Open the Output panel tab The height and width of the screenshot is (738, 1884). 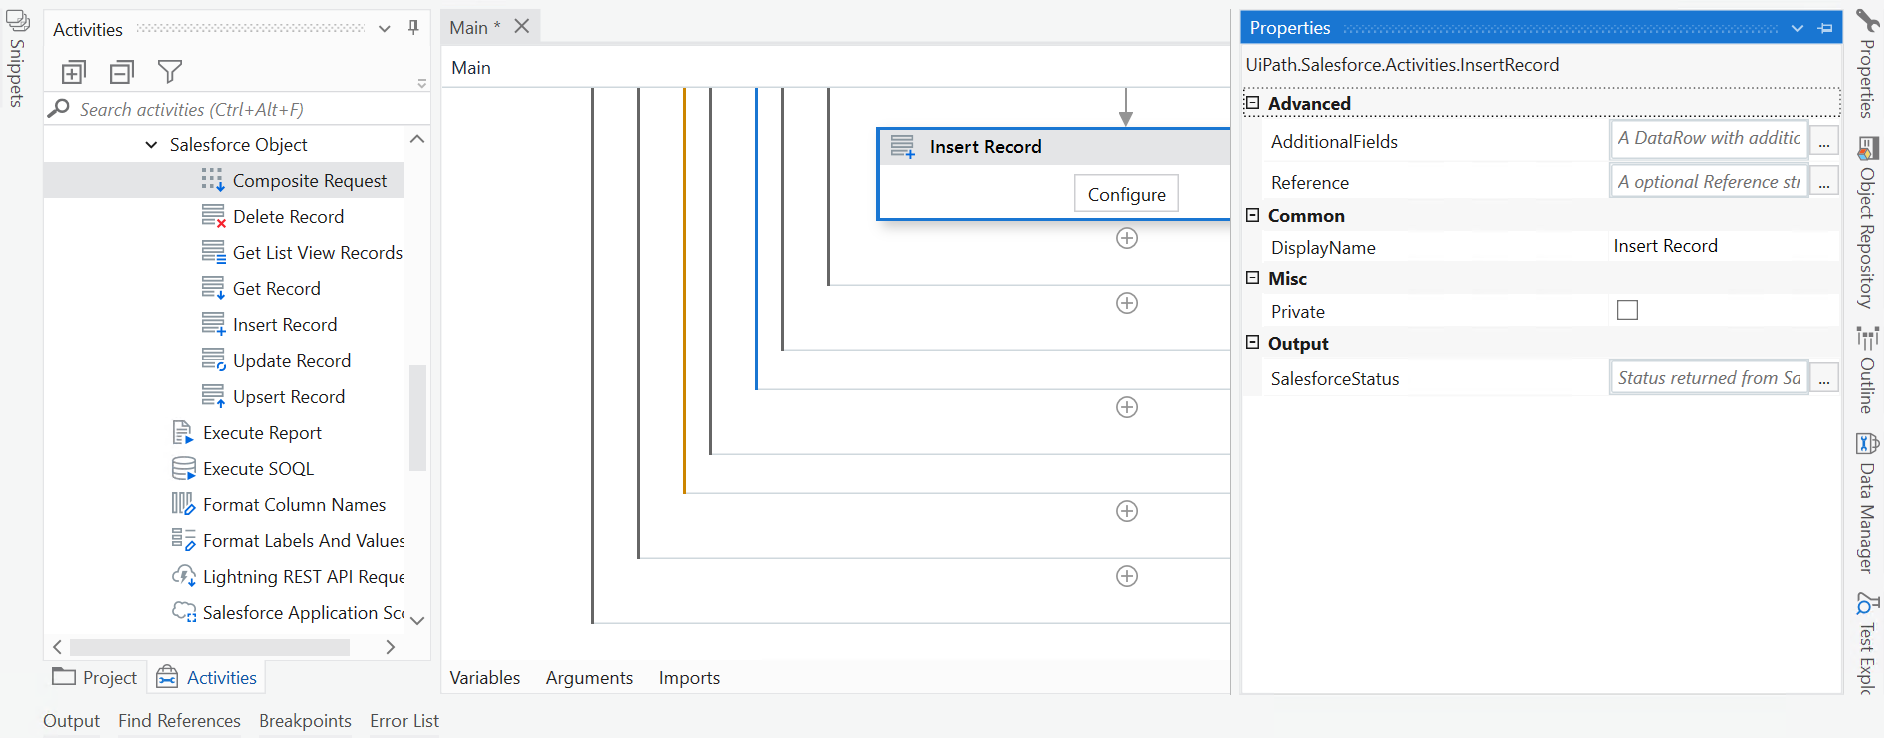point(71,720)
